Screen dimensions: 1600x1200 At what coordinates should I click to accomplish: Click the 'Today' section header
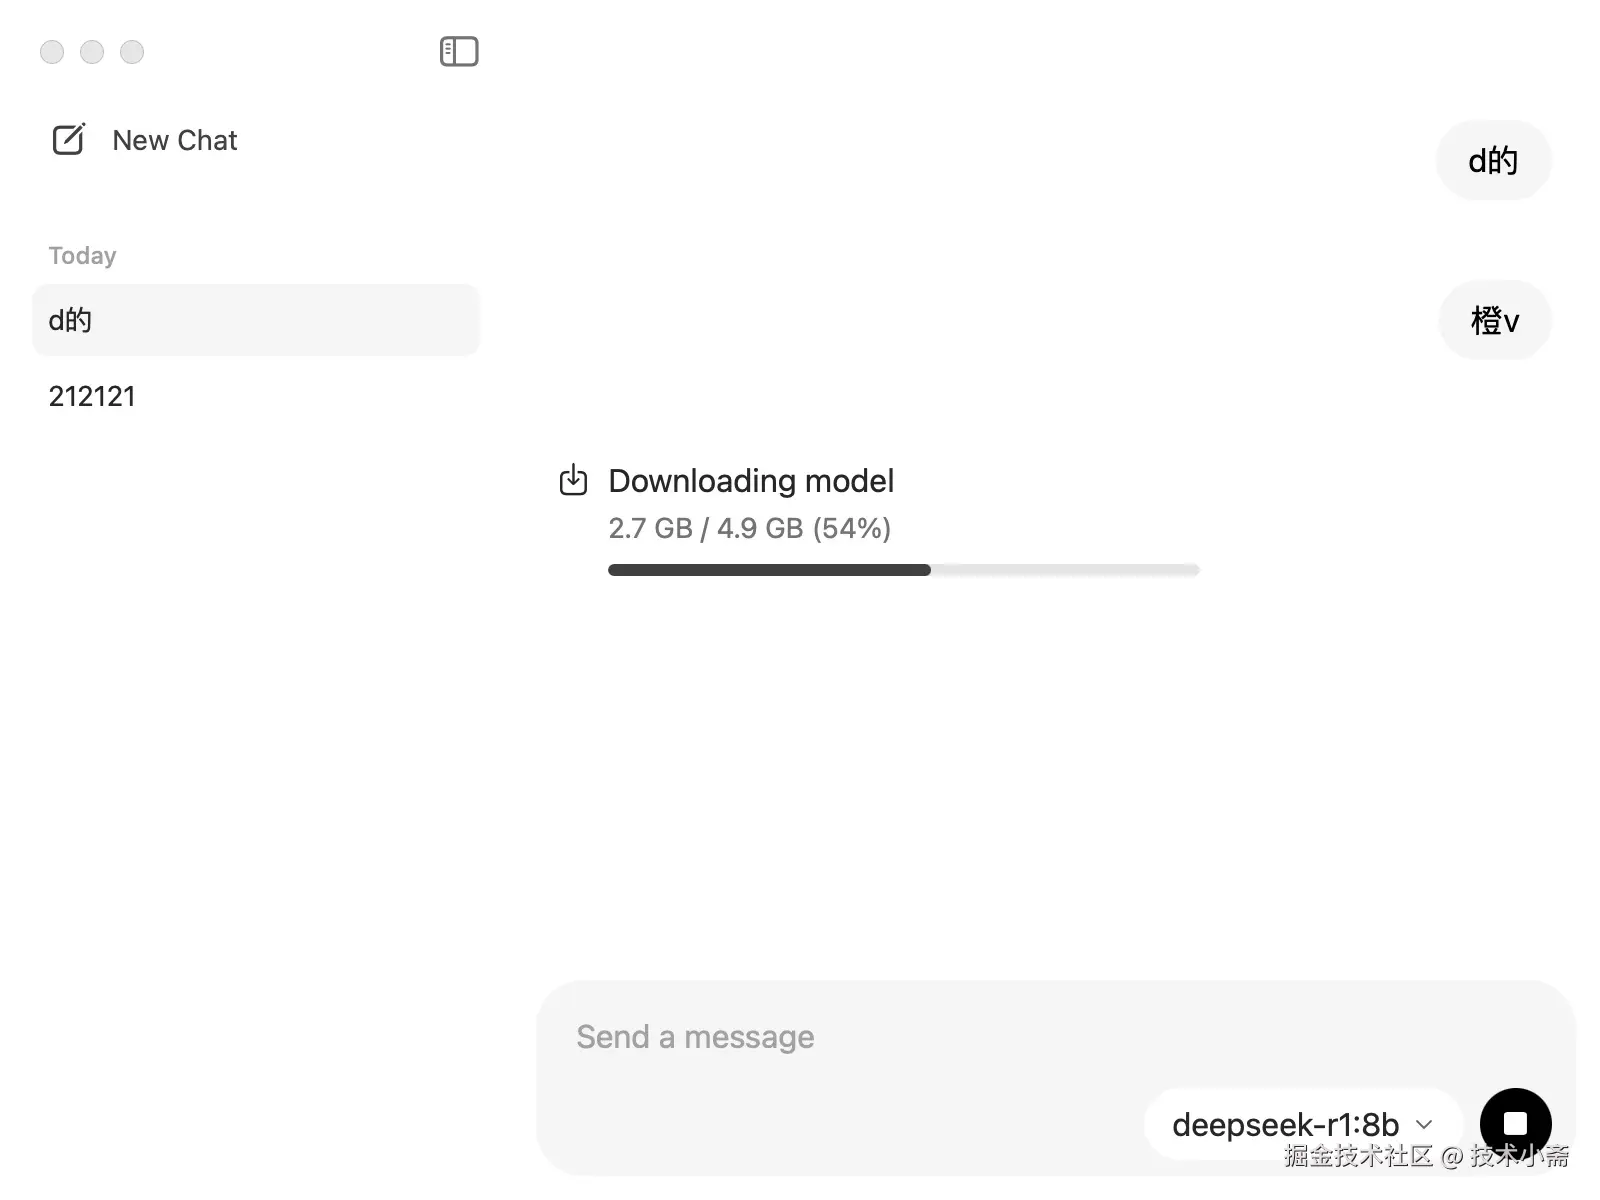pos(82,256)
